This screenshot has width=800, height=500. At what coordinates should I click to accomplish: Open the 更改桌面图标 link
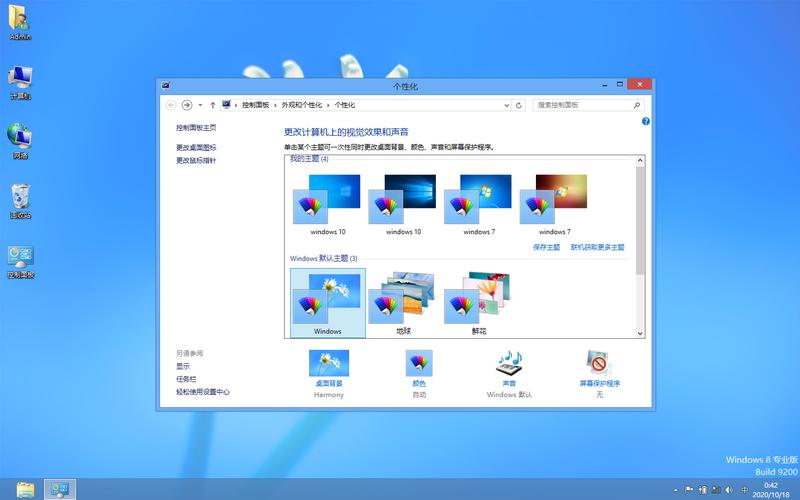[x=196, y=147]
